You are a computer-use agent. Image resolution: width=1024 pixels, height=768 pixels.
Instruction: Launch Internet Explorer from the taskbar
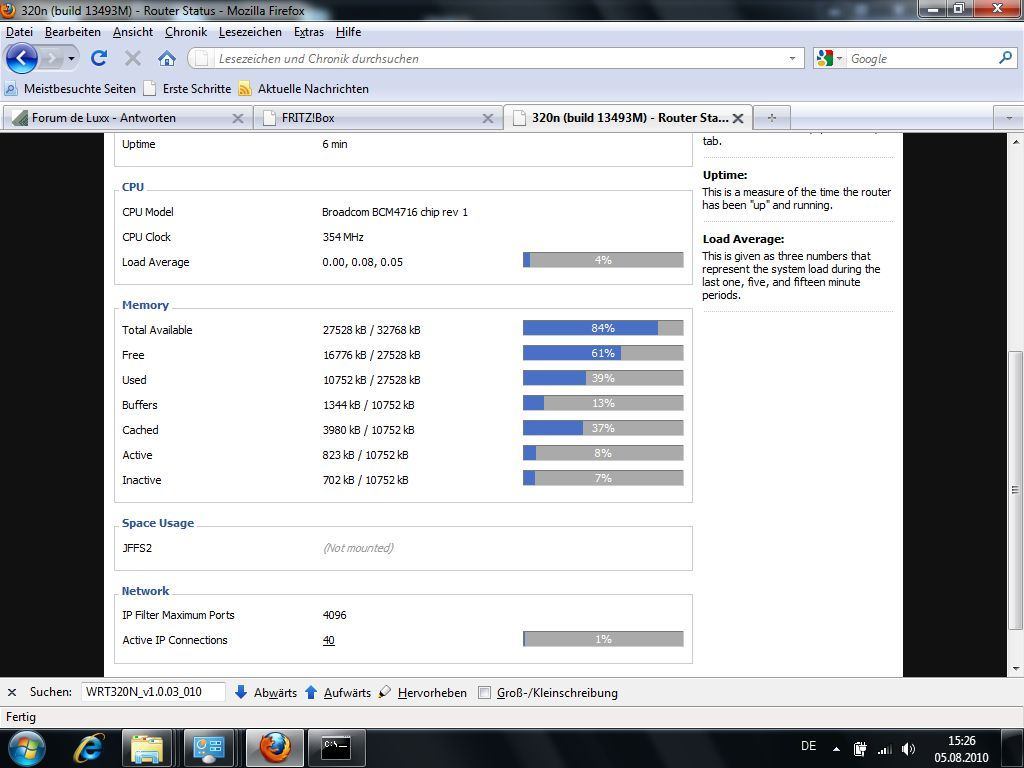coord(88,748)
